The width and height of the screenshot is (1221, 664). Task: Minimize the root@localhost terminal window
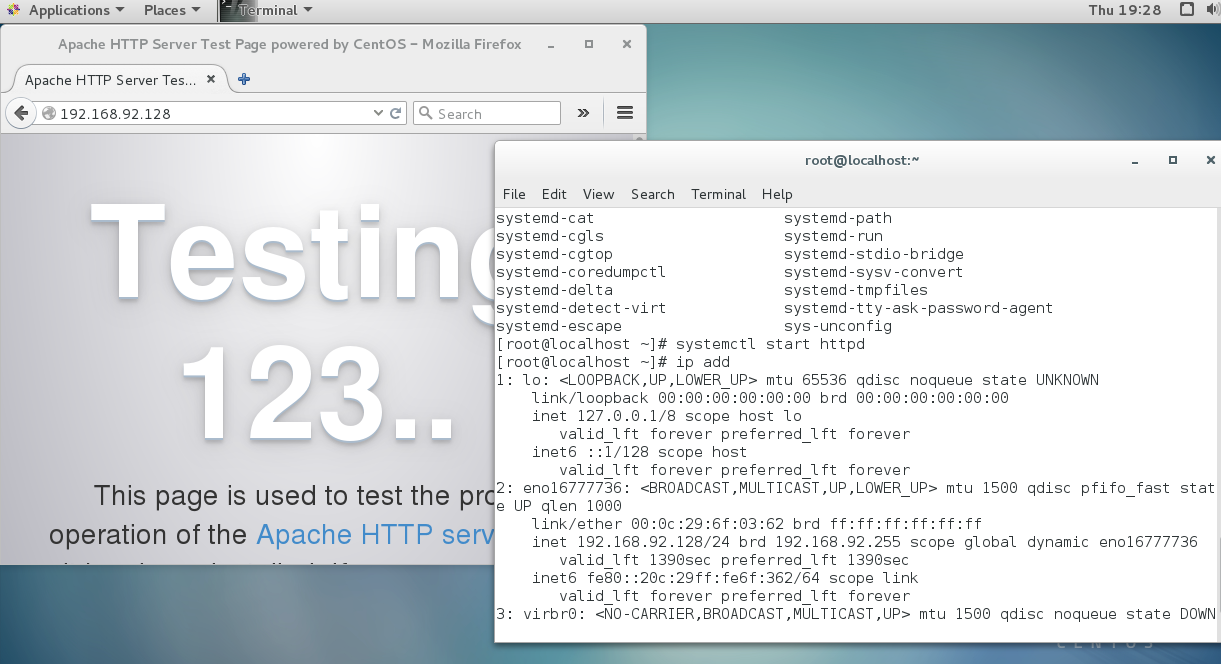[1135, 160]
